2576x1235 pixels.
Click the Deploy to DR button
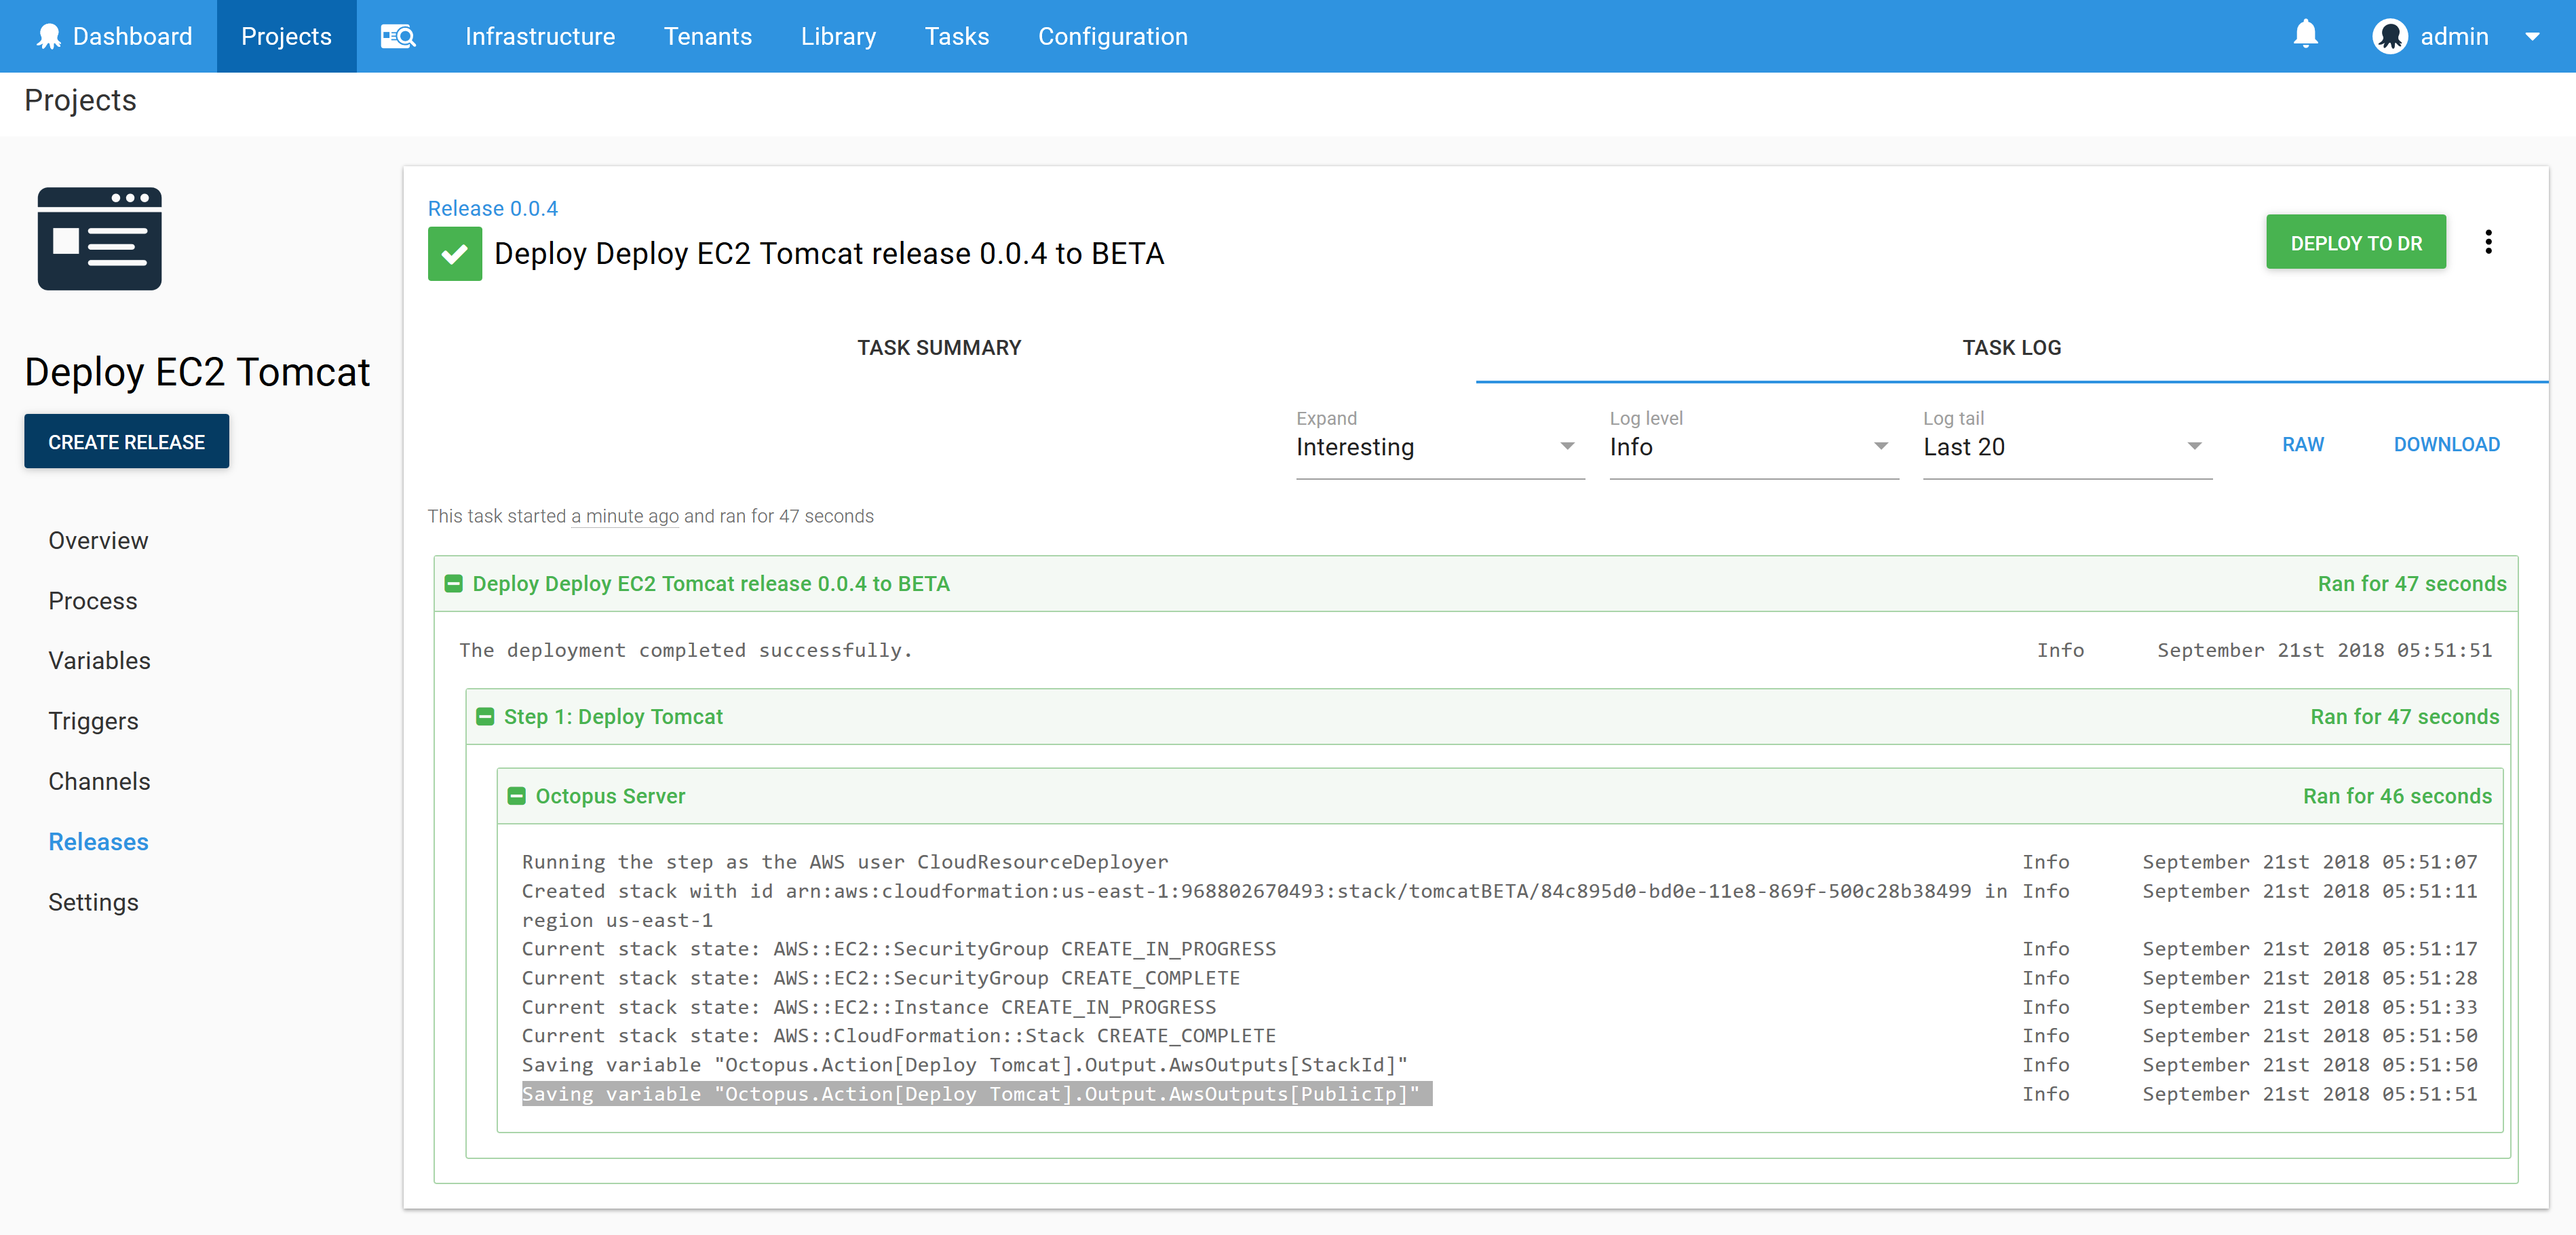point(2355,242)
